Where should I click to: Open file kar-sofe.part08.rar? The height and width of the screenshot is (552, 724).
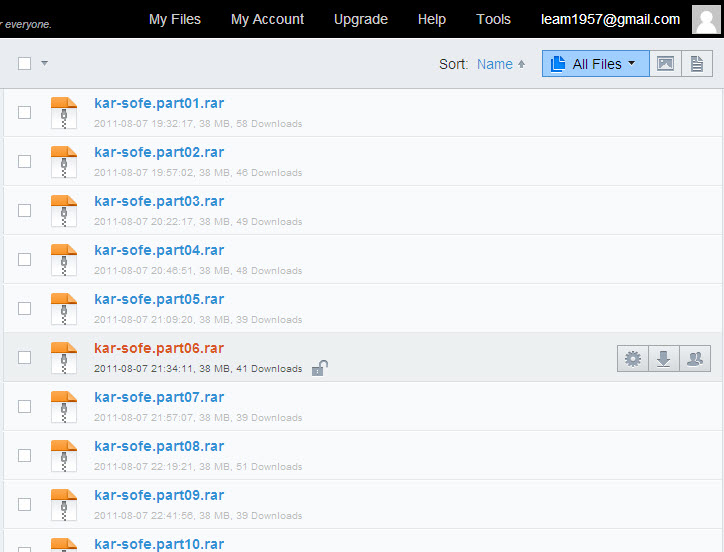point(159,446)
